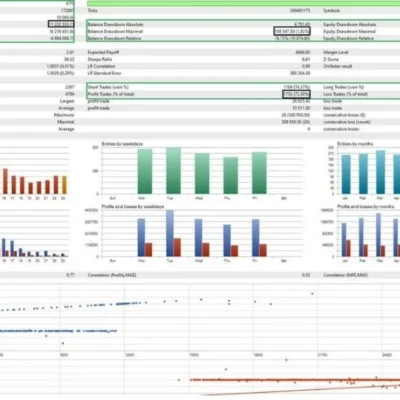Viewport: 400px width, 400px height.
Task: Click 'Equity Drawdown Relative' label
Action: point(348,38)
